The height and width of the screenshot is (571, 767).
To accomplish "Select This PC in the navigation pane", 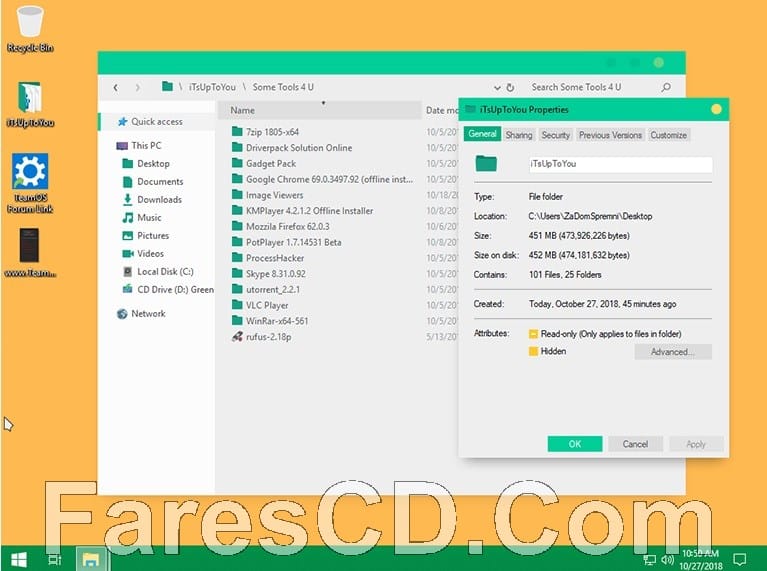I will [x=146, y=145].
